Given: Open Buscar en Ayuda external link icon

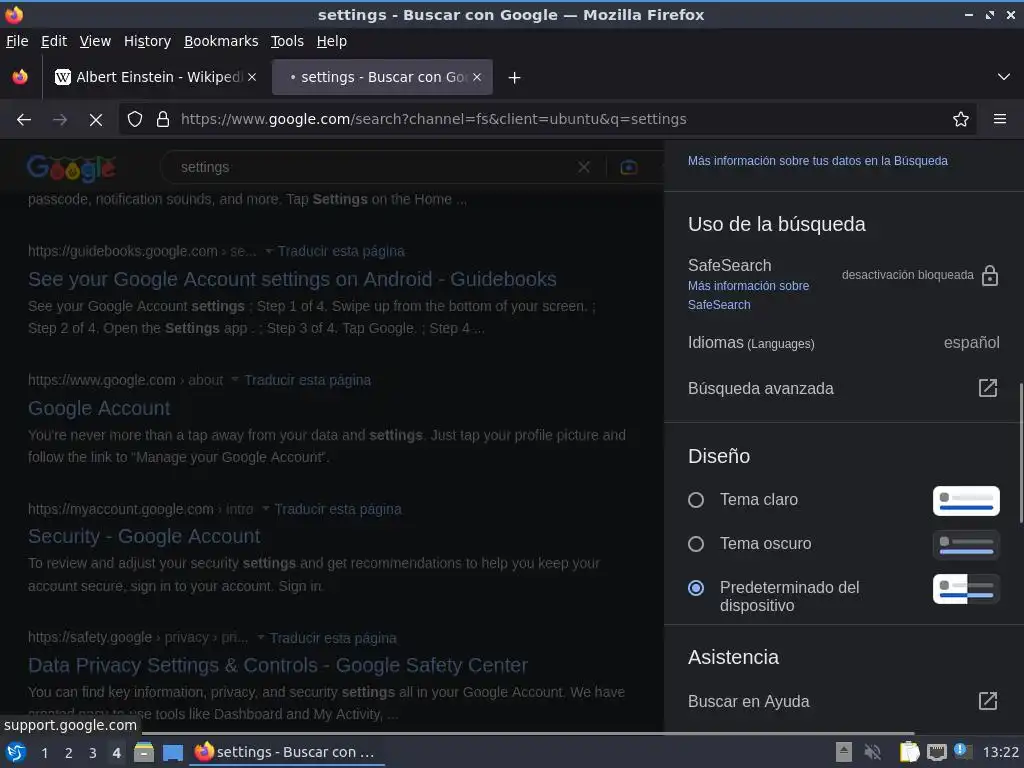Looking at the screenshot, I should (x=987, y=701).
